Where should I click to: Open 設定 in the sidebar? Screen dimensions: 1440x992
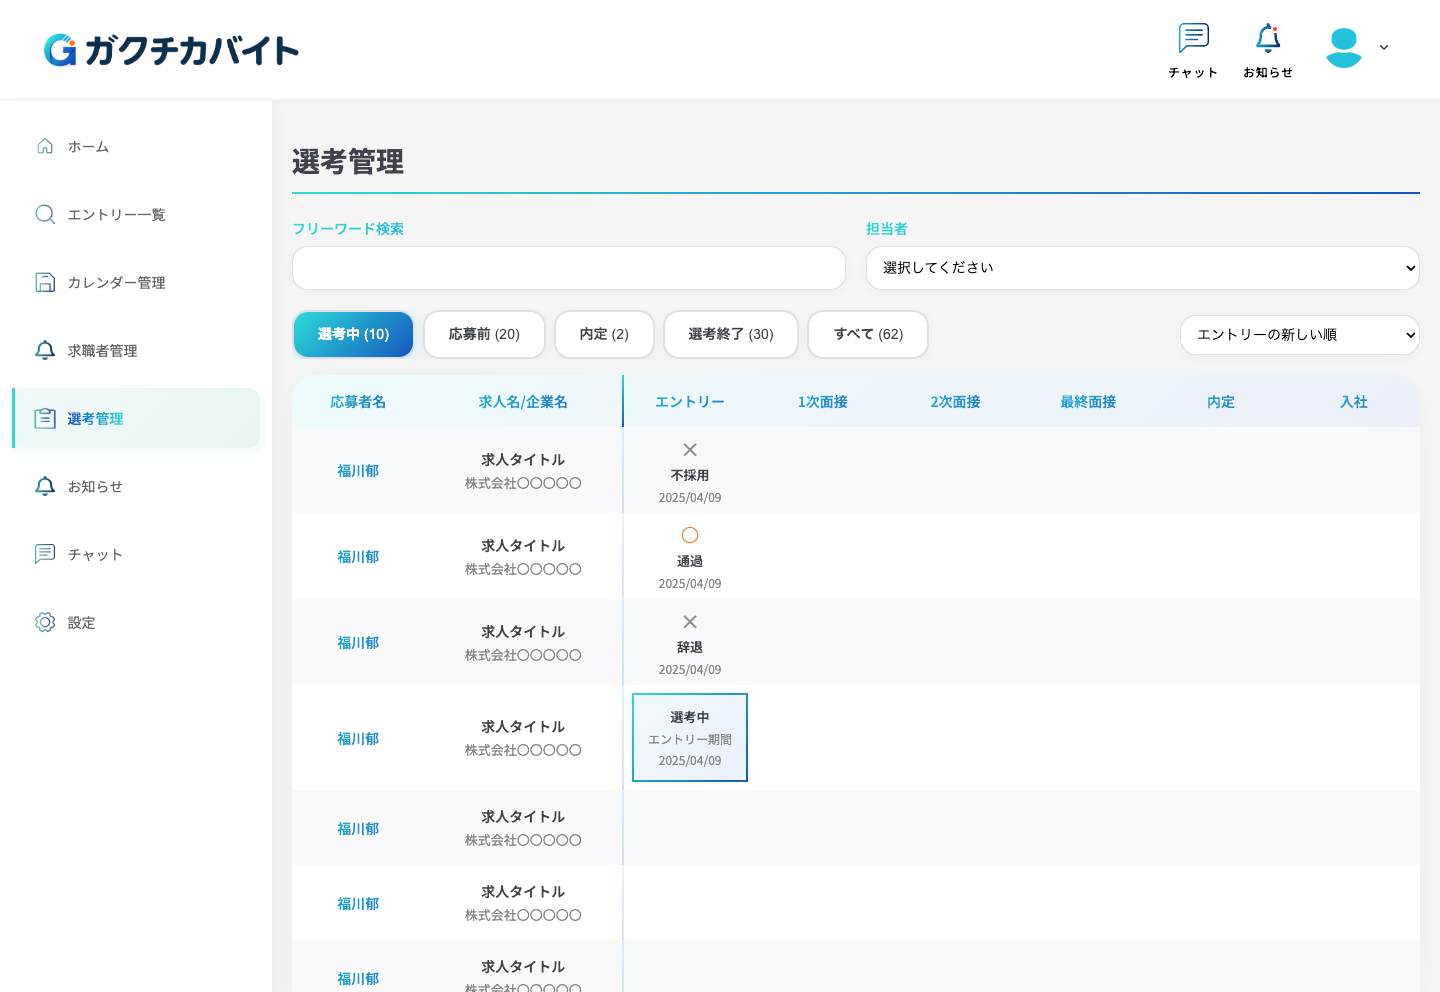pos(81,623)
